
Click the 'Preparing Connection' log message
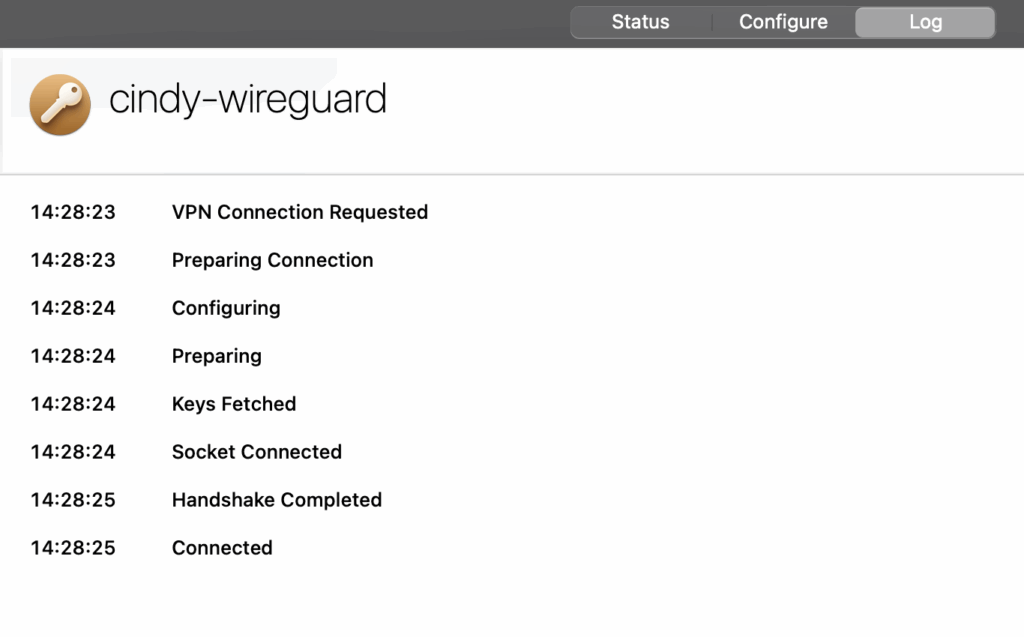tap(272, 260)
